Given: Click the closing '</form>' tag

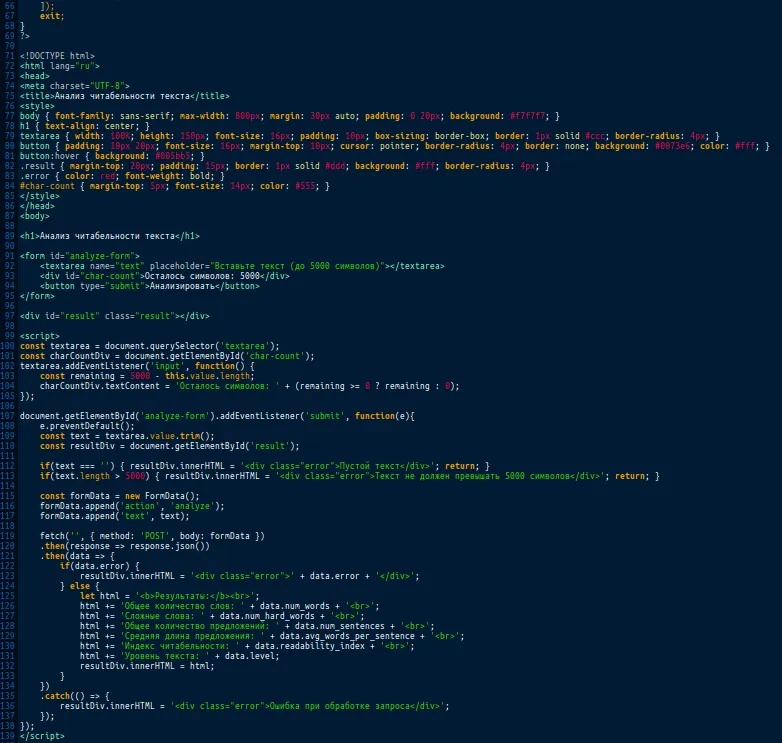Looking at the screenshot, I should (37, 296).
